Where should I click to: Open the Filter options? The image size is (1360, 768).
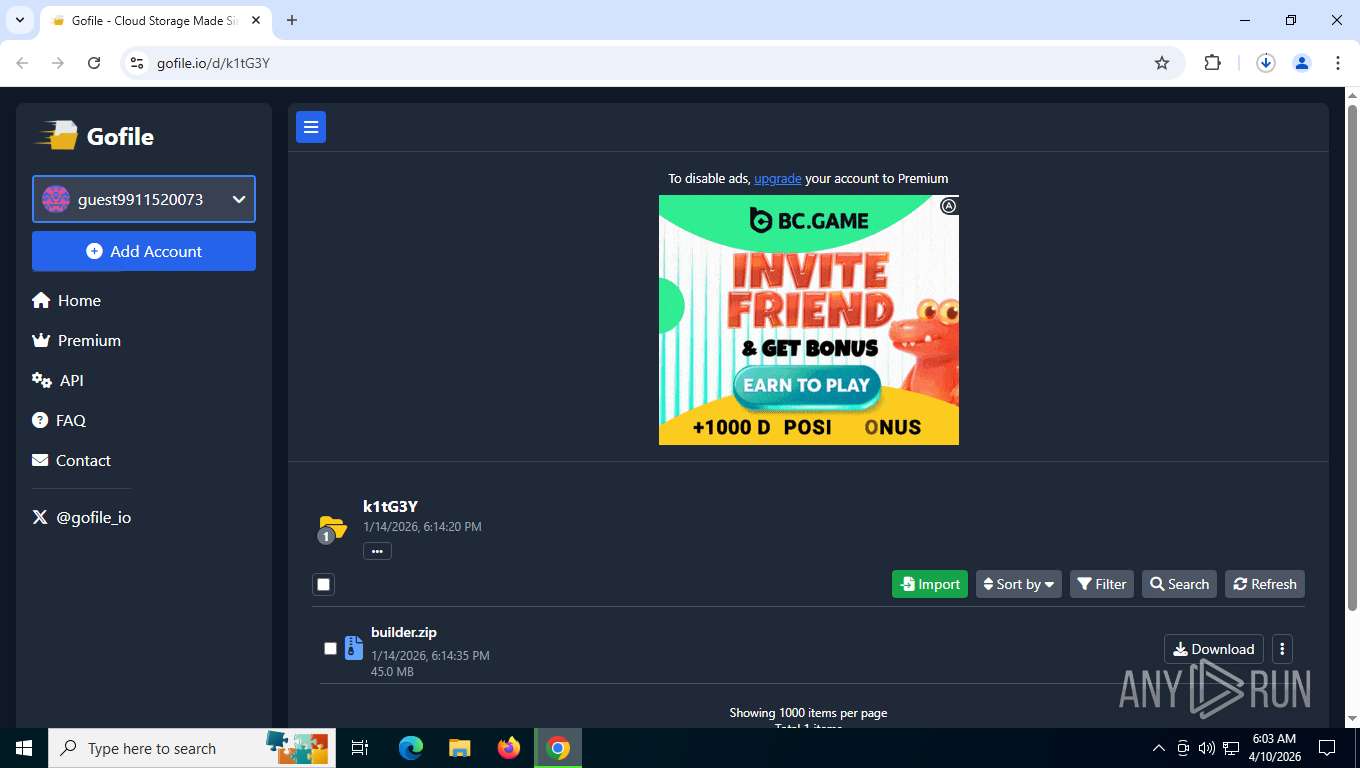pos(1102,584)
